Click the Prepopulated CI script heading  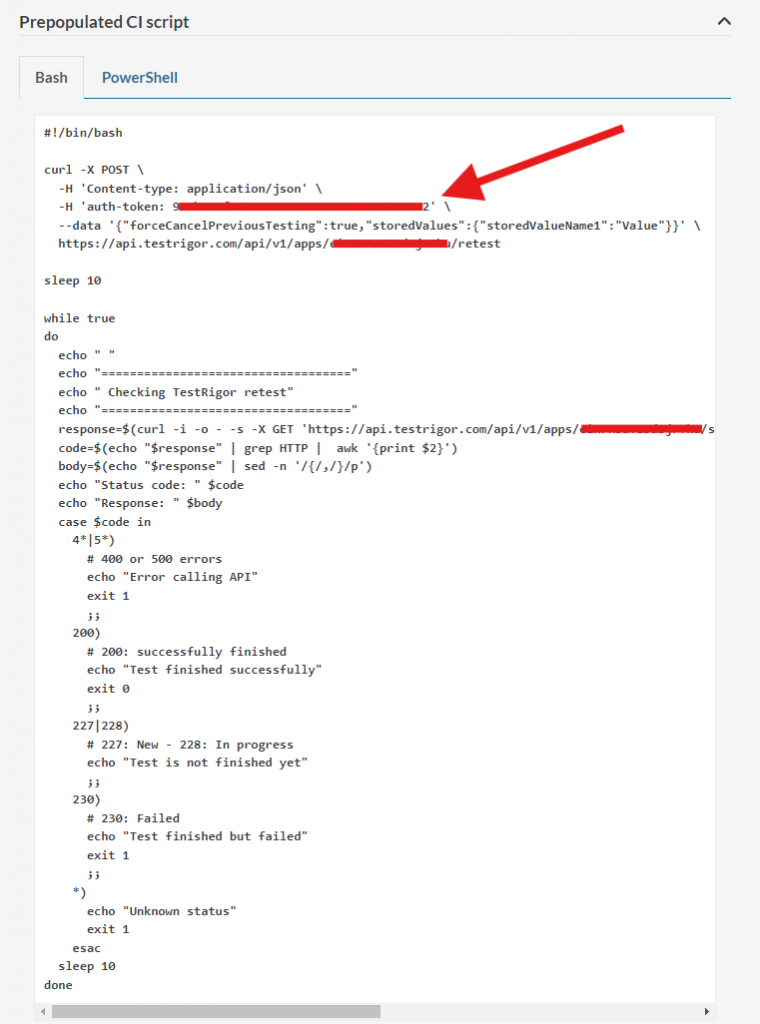104,22
